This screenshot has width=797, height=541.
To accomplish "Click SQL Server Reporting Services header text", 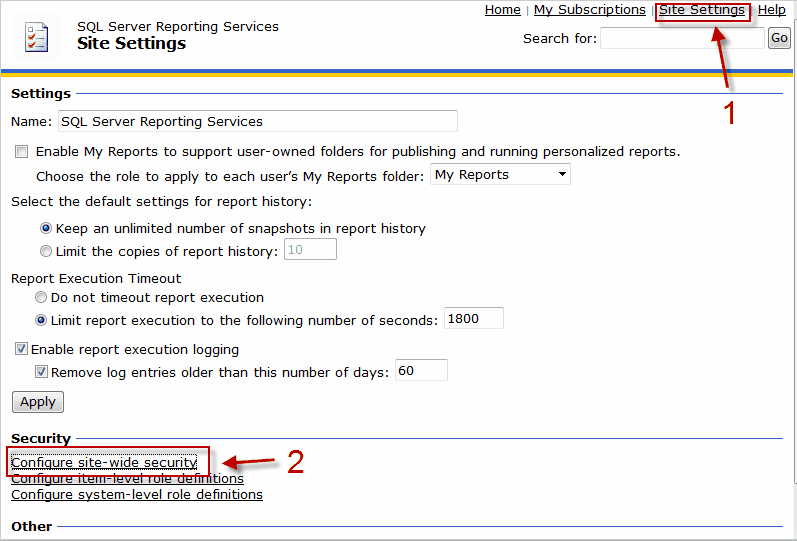I will (178, 26).
